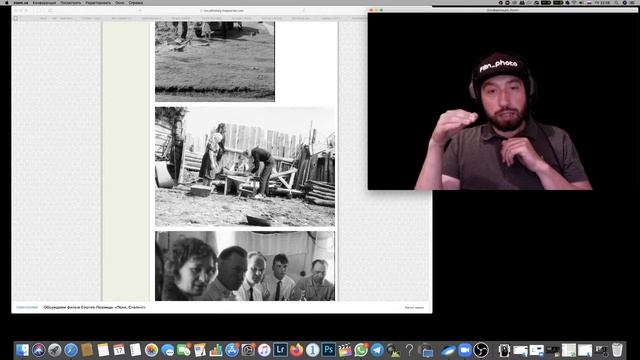Viewport: 640px width, 360px height.
Task: Open iTunes music app in dock
Action: (264, 350)
